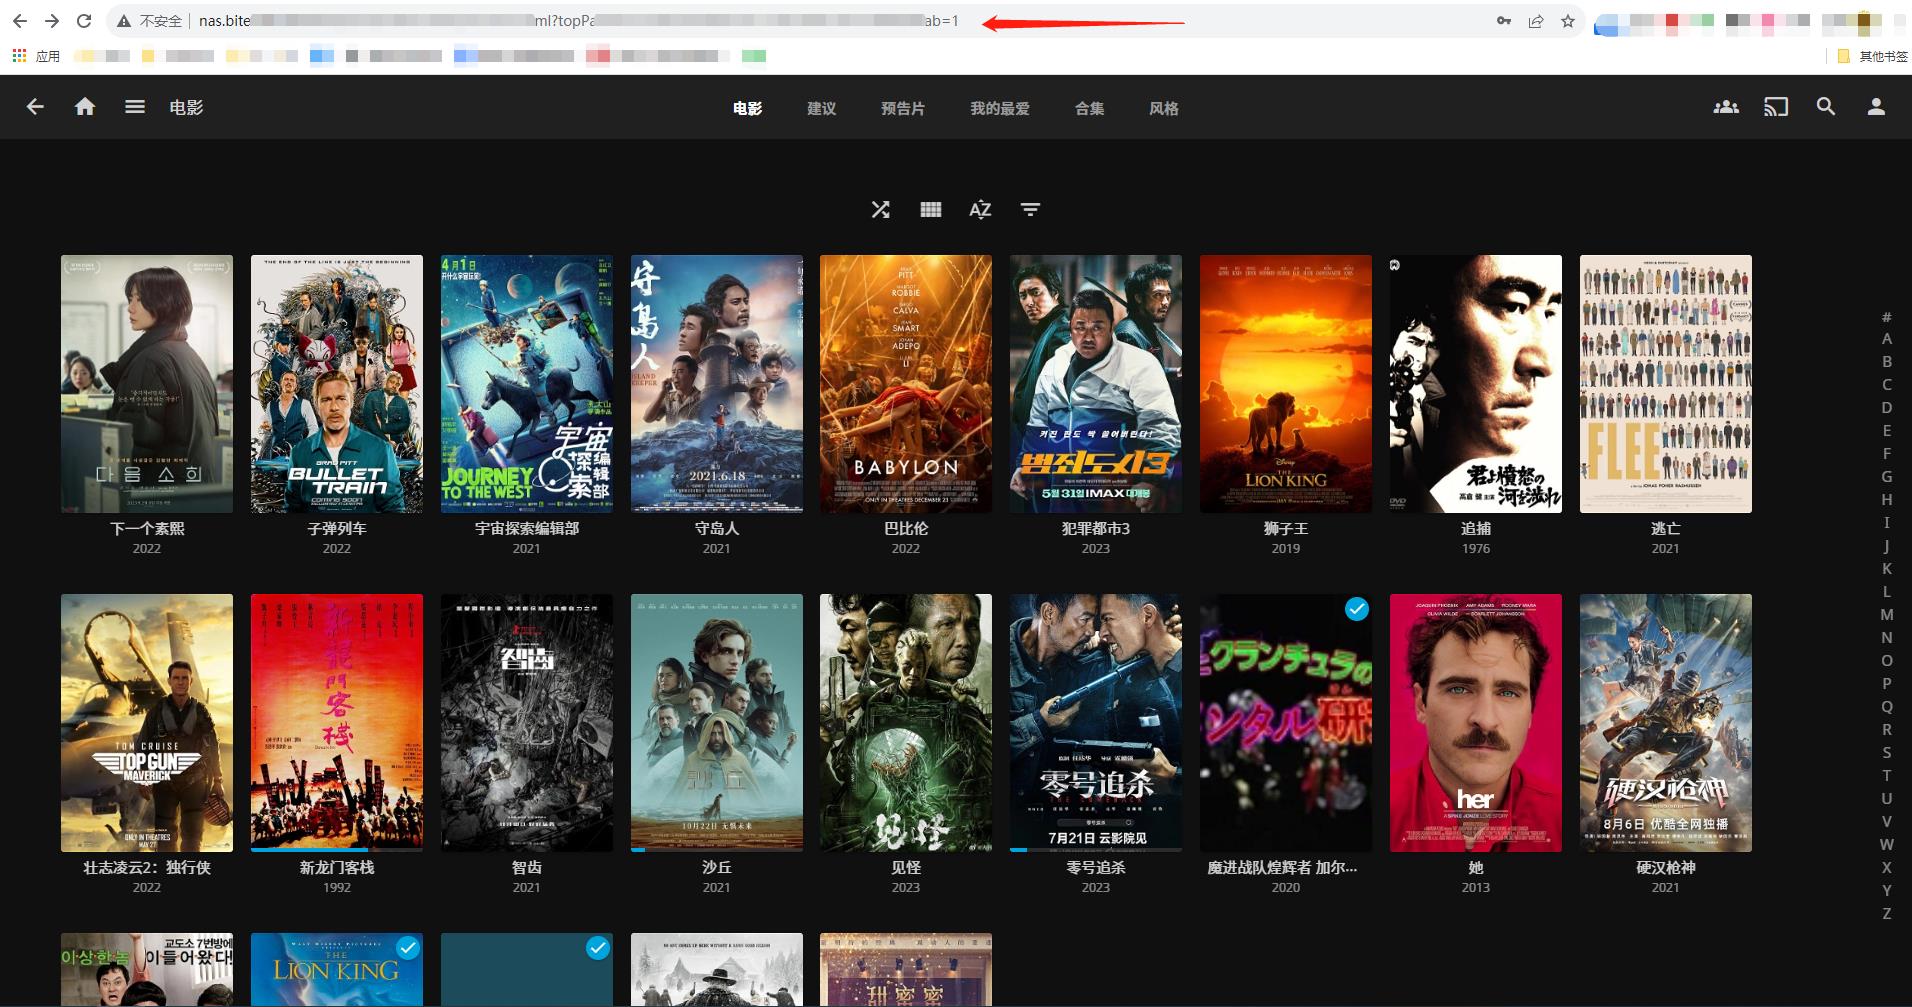Switch to the 风格 tab
The height and width of the screenshot is (1007, 1912).
(x=1163, y=108)
